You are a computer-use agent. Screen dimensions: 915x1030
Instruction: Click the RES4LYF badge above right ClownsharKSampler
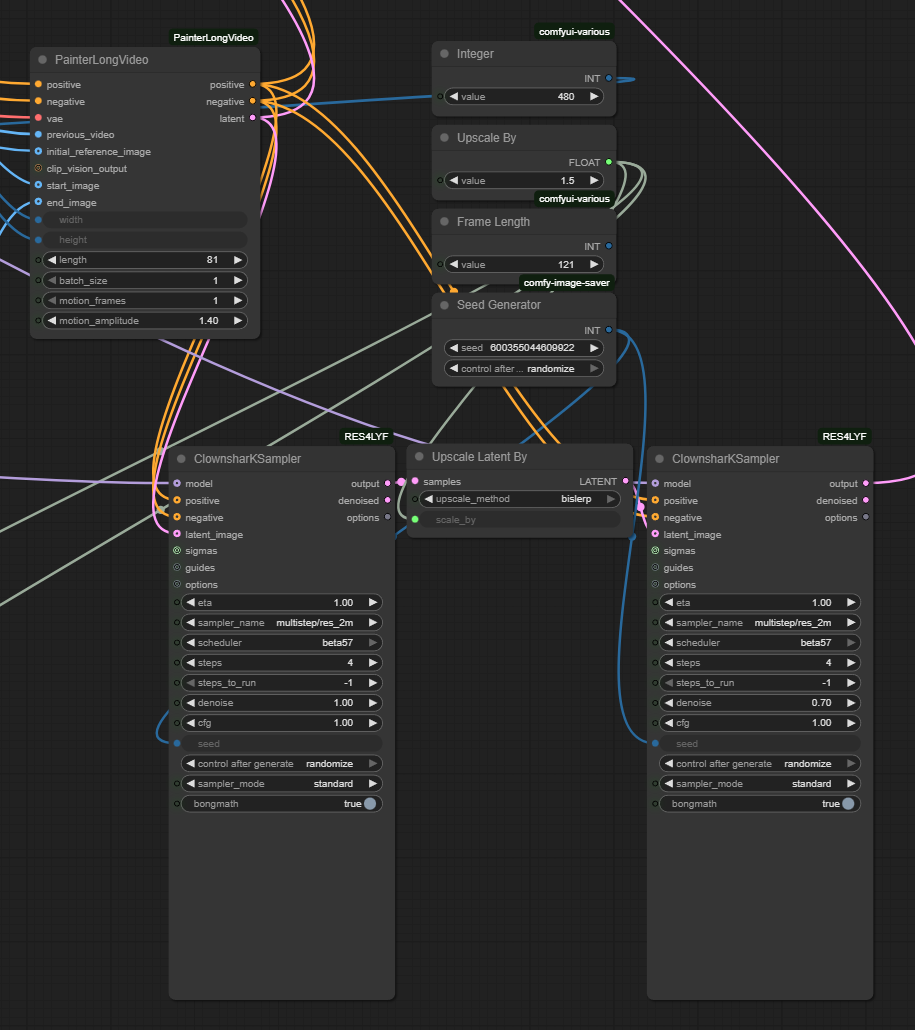click(x=845, y=436)
